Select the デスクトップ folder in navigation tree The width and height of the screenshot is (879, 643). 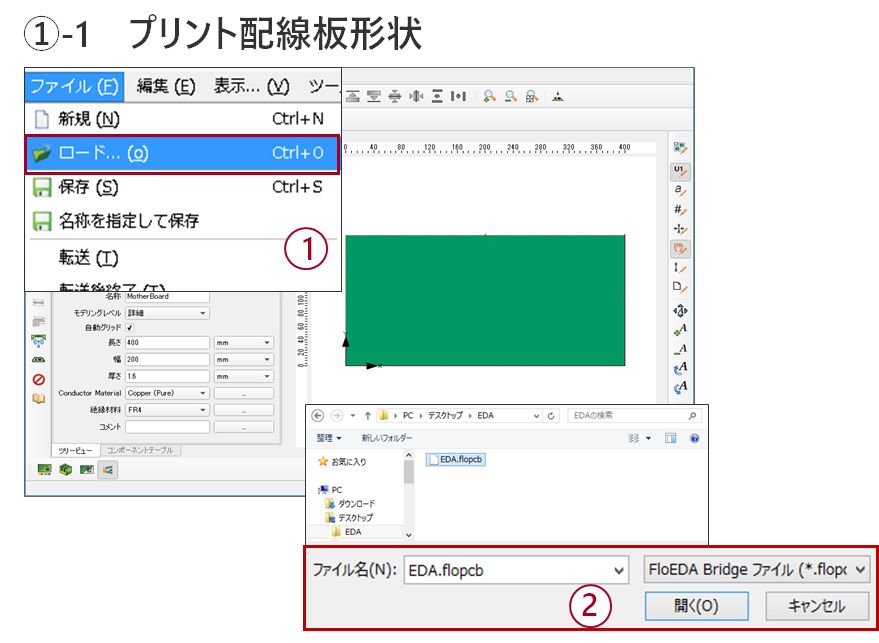(350, 517)
